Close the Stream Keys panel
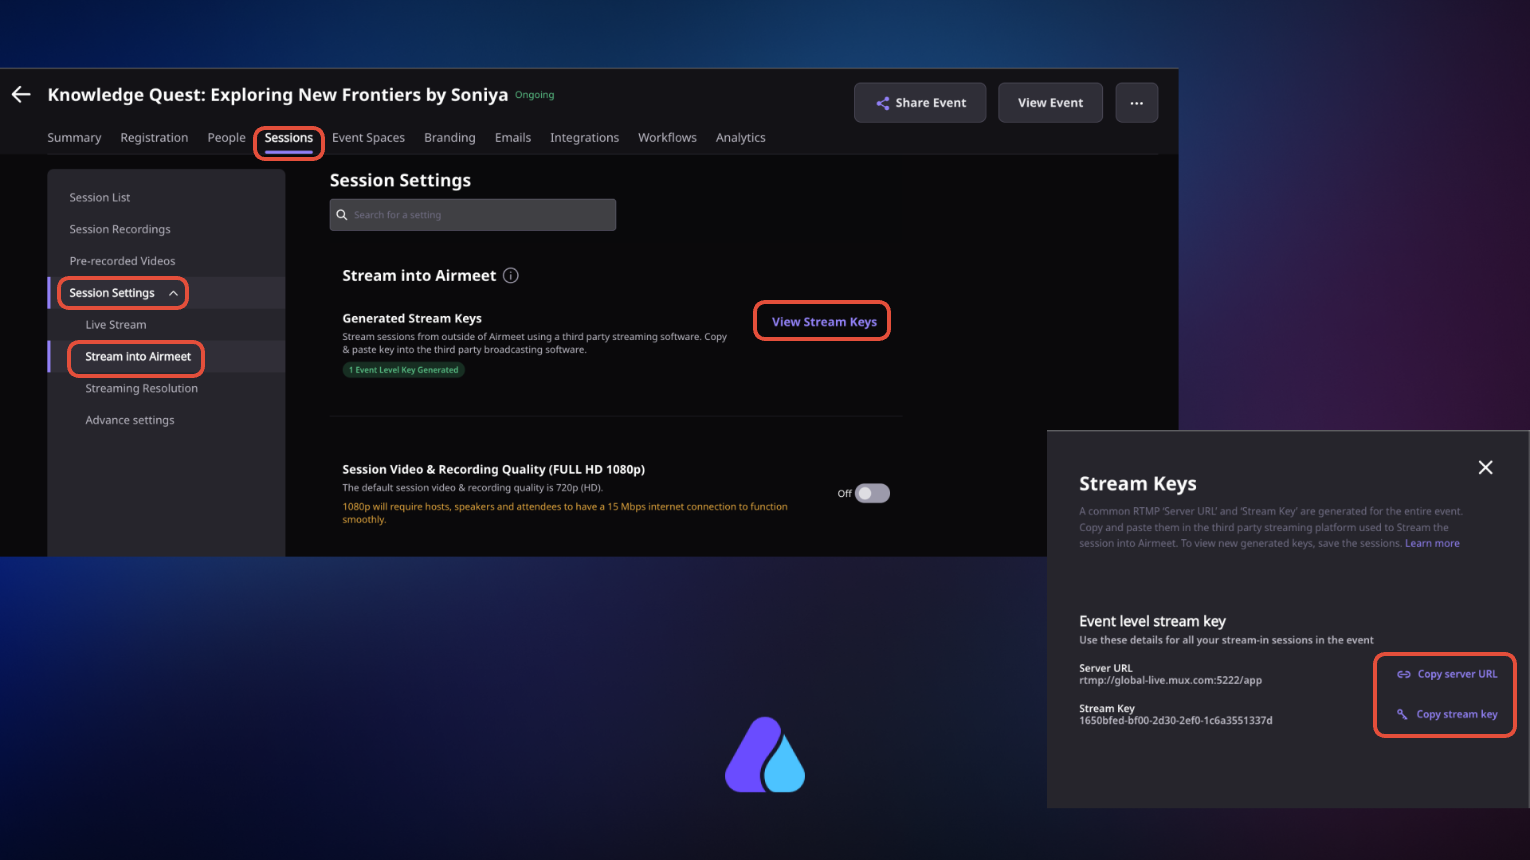 1485,467
